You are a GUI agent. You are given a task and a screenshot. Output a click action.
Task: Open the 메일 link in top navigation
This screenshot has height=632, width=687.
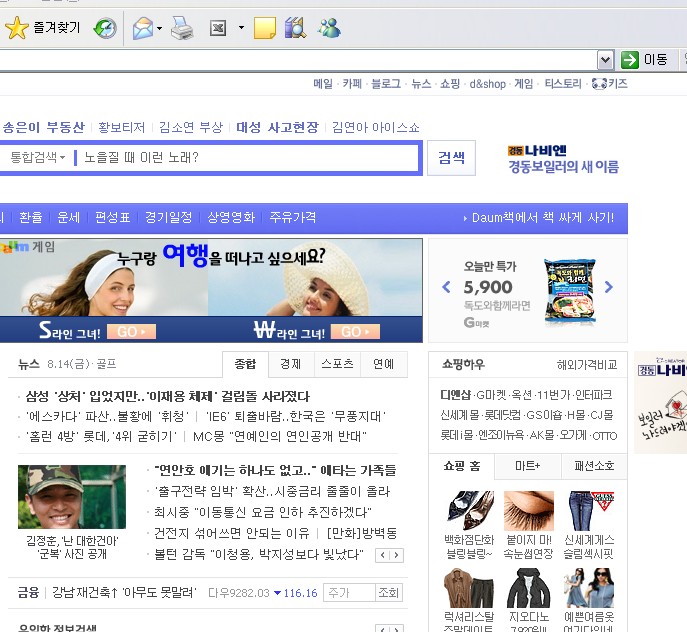323,84
